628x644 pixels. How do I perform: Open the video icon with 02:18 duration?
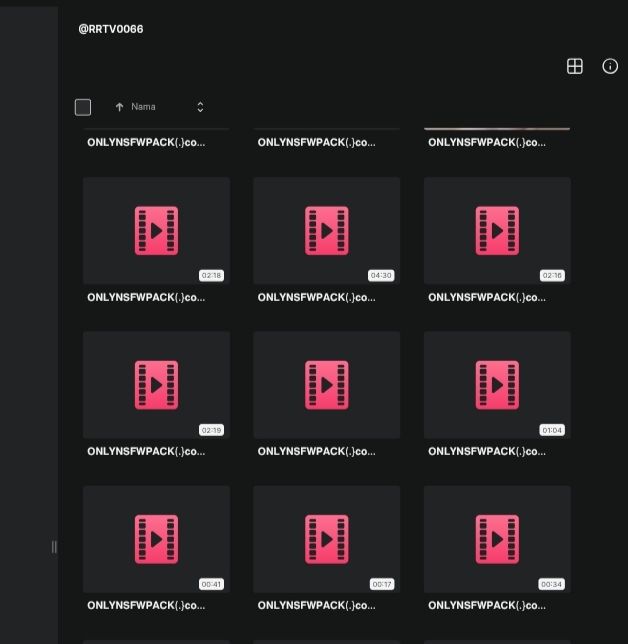pyautogui.click(x=156, y=231)
